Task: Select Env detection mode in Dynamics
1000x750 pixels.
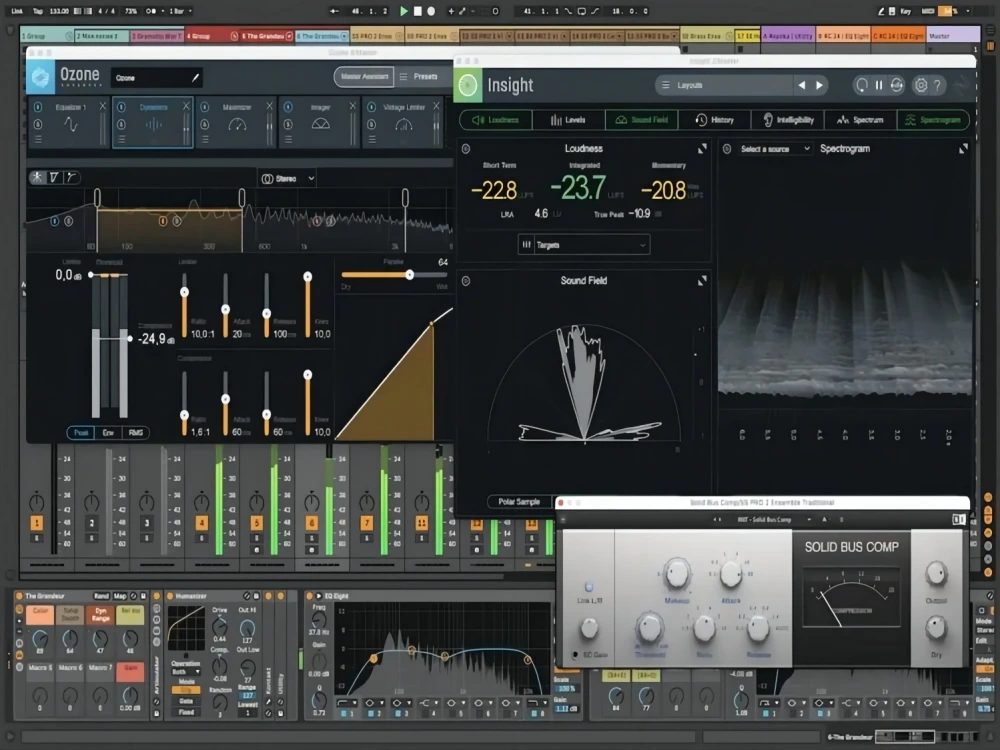Action: pyautogui.click(x=108, y=433)
